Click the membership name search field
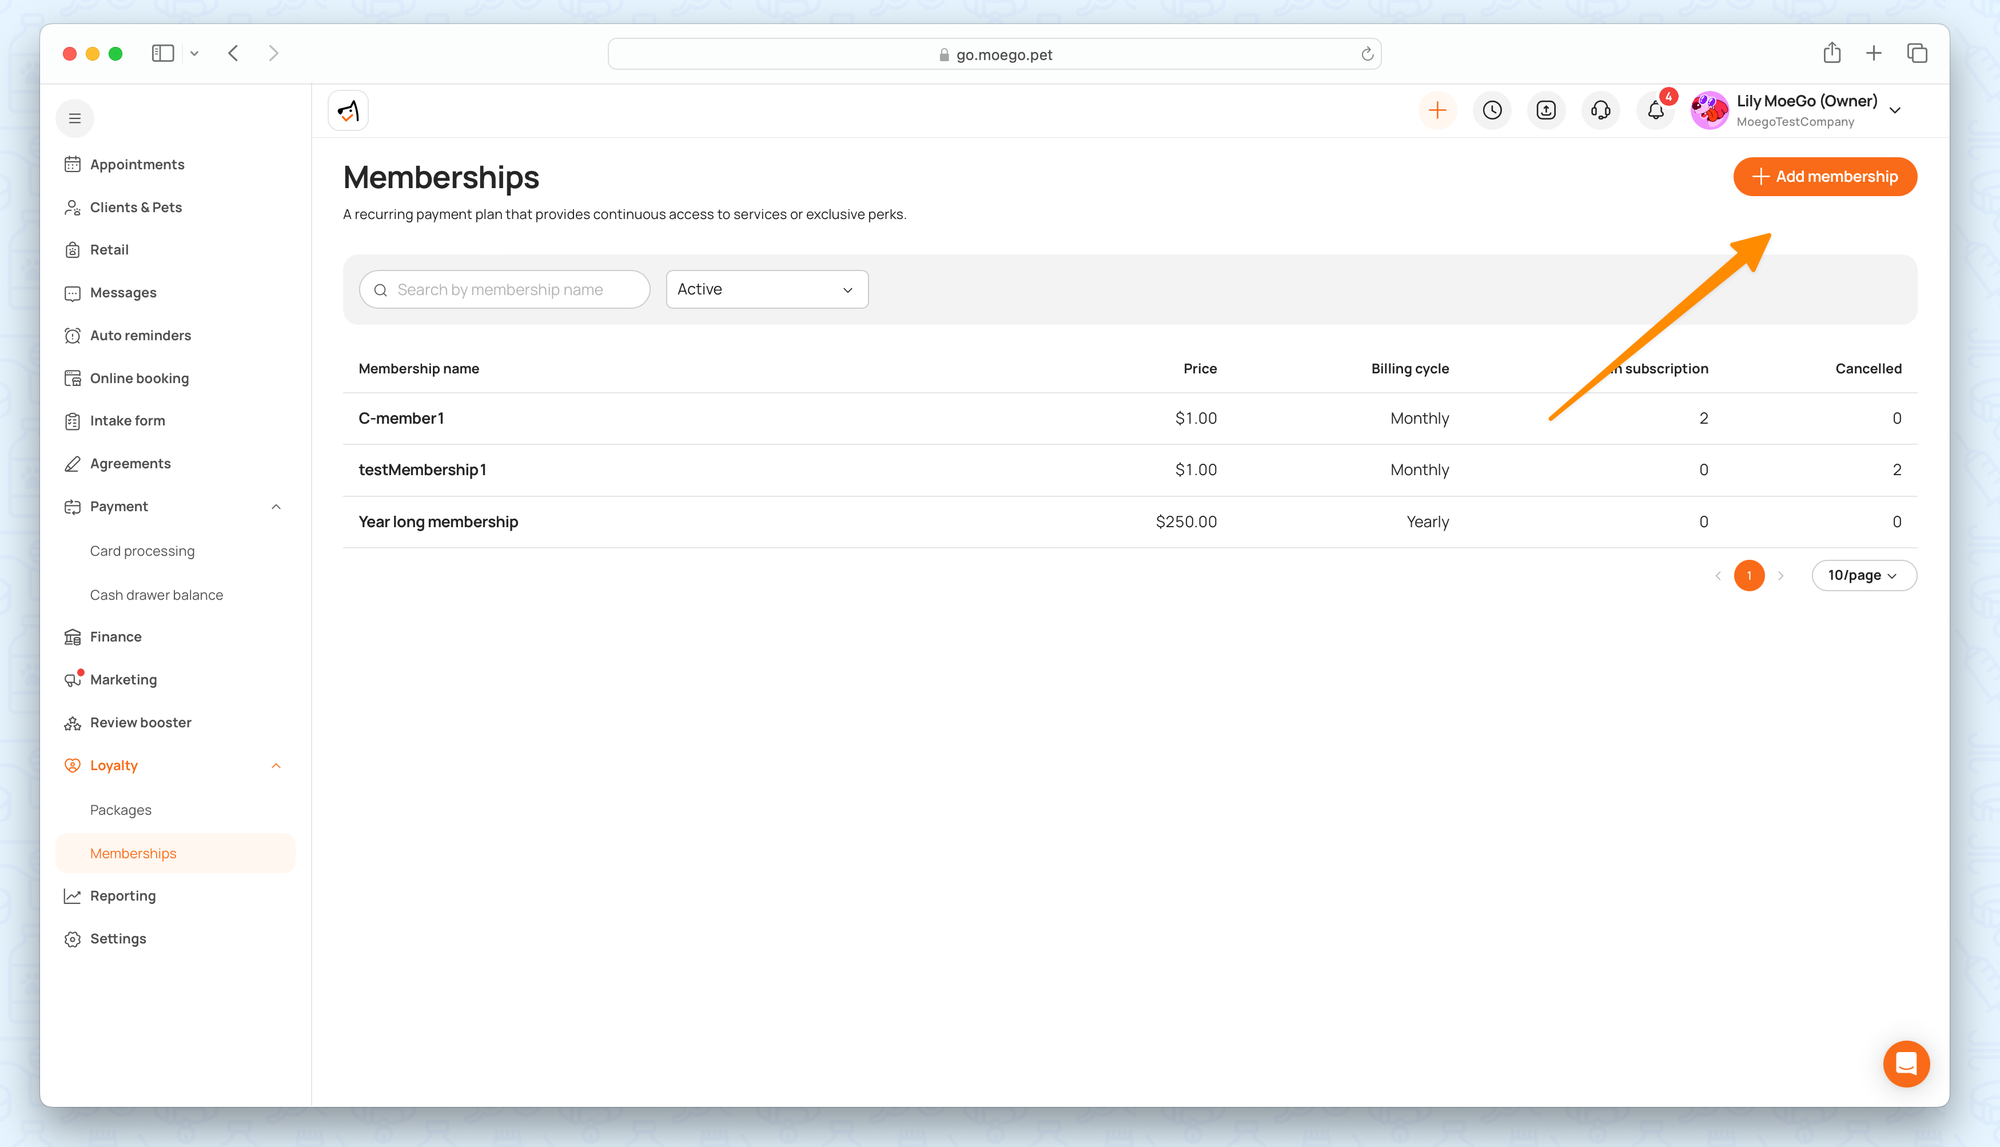 505,289
